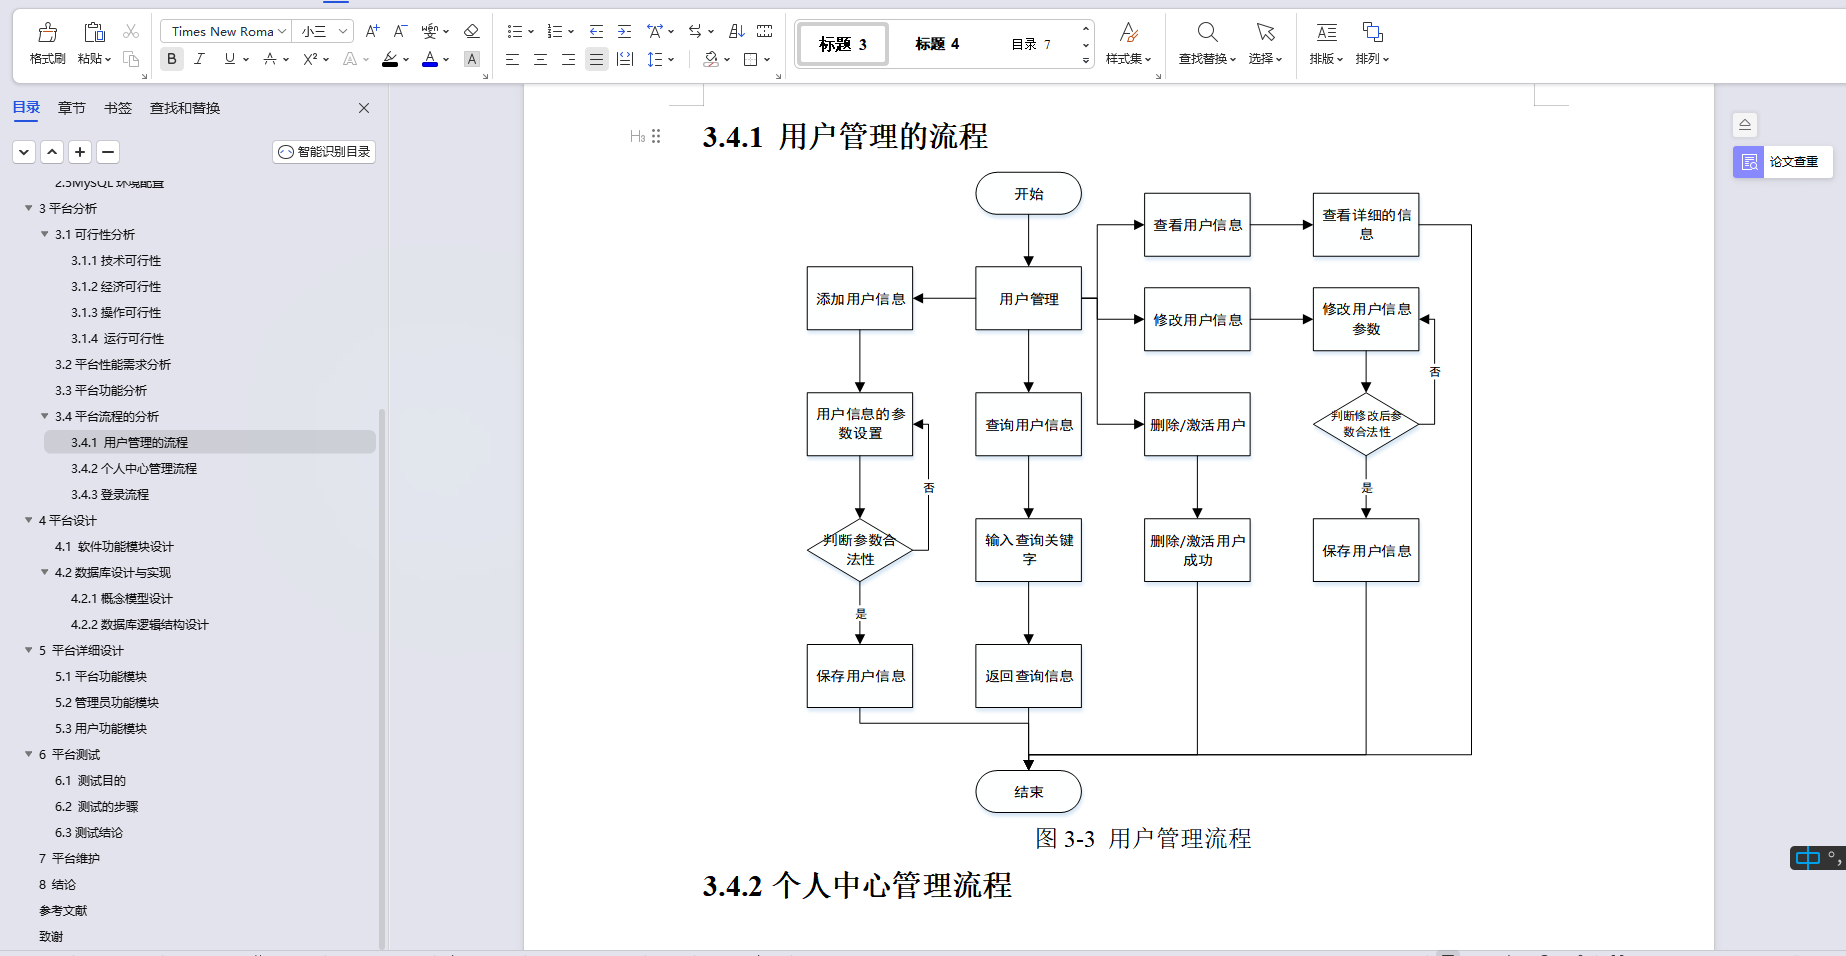Viewport: 1846px width, 956px height.
Task: Pick the blue font color swatch
Action: point(429,59)
